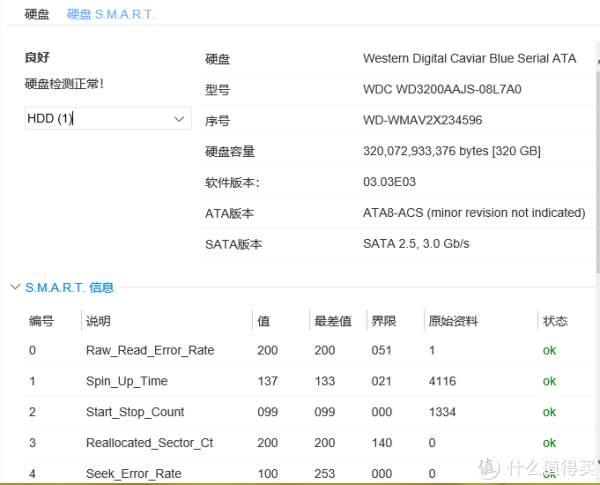Click the 硬盘容量 label
This screenshot has width=600, height=485.
tap(230, 152)
